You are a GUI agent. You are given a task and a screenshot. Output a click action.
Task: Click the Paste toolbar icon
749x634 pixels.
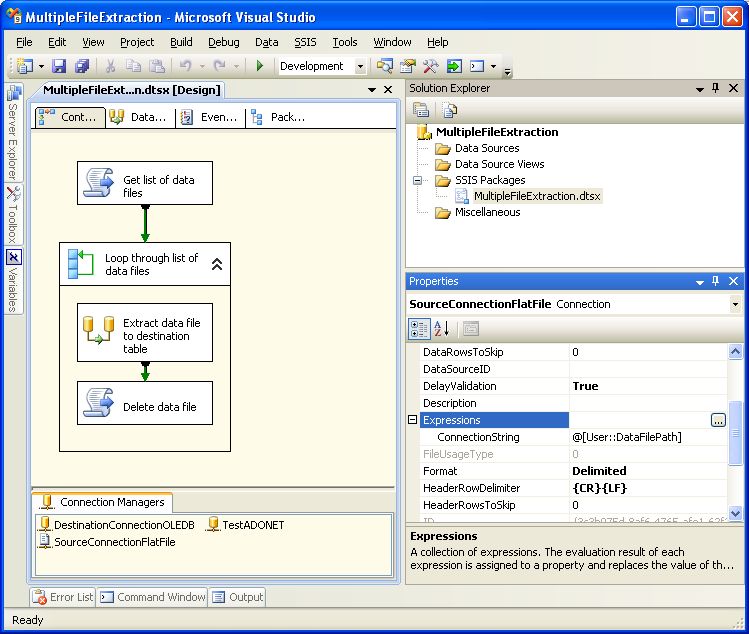pos(157,66)
